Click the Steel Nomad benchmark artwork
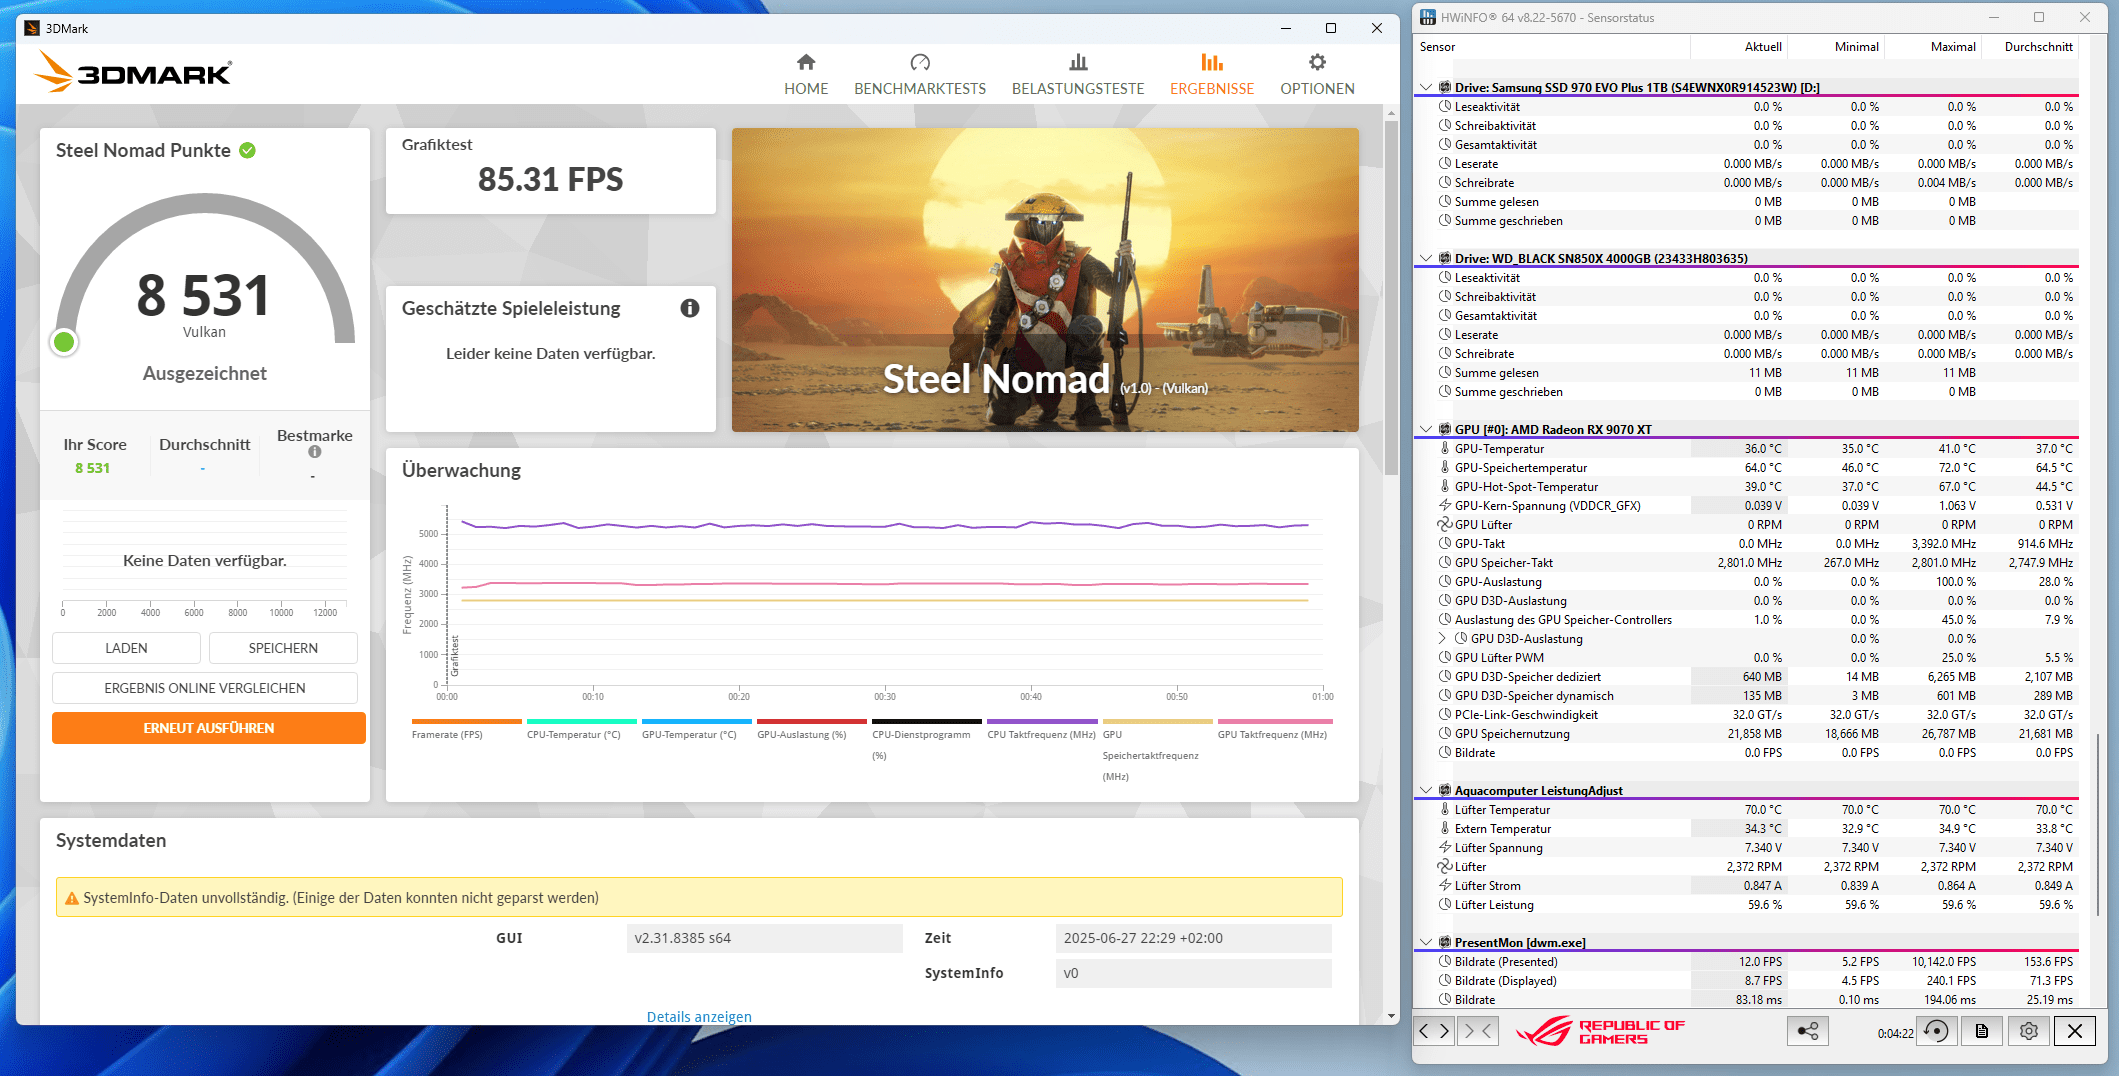Image resolution: width=2119 pixels, height=1076 pixels. (x=1045, y=280)
